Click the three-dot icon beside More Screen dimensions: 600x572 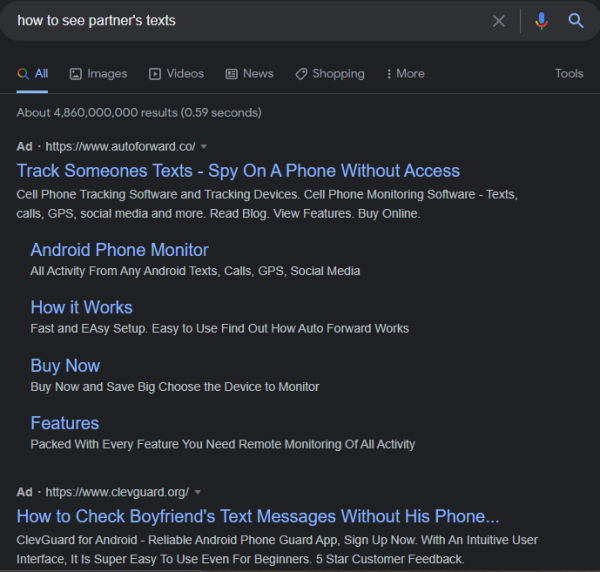tap(389, 74)
